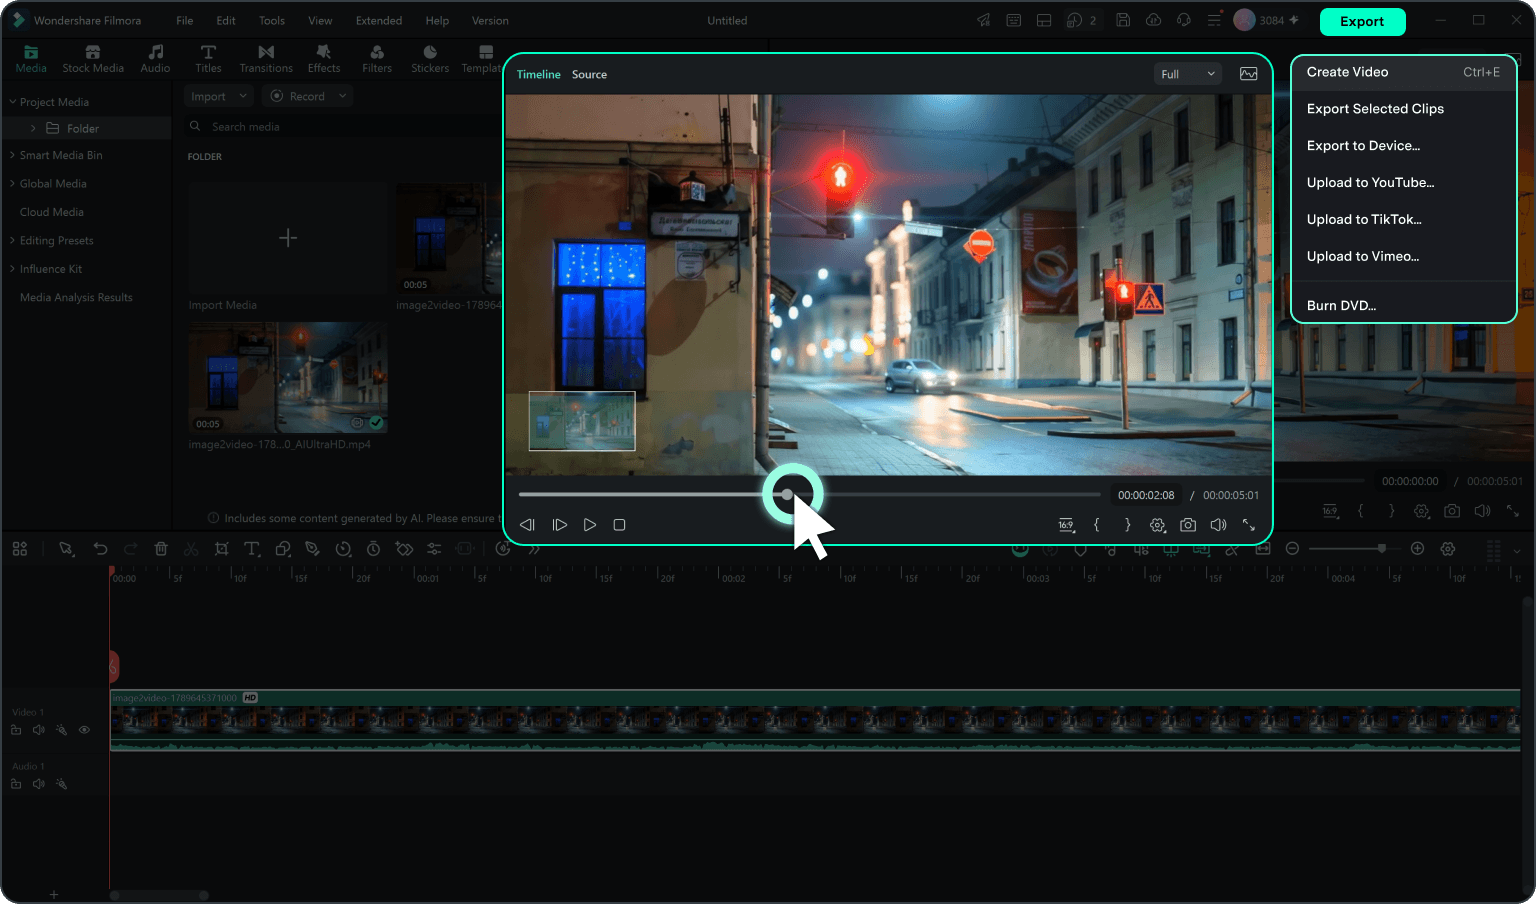This screenshot has height=904, width=1536.
Task: Open the Transitions panel
Action: coord(266,59)
